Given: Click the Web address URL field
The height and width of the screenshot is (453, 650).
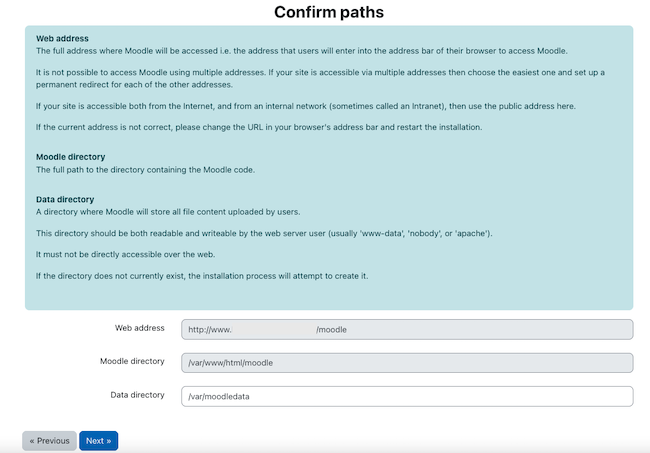Looking at the screenshot, I should point(407,329).
